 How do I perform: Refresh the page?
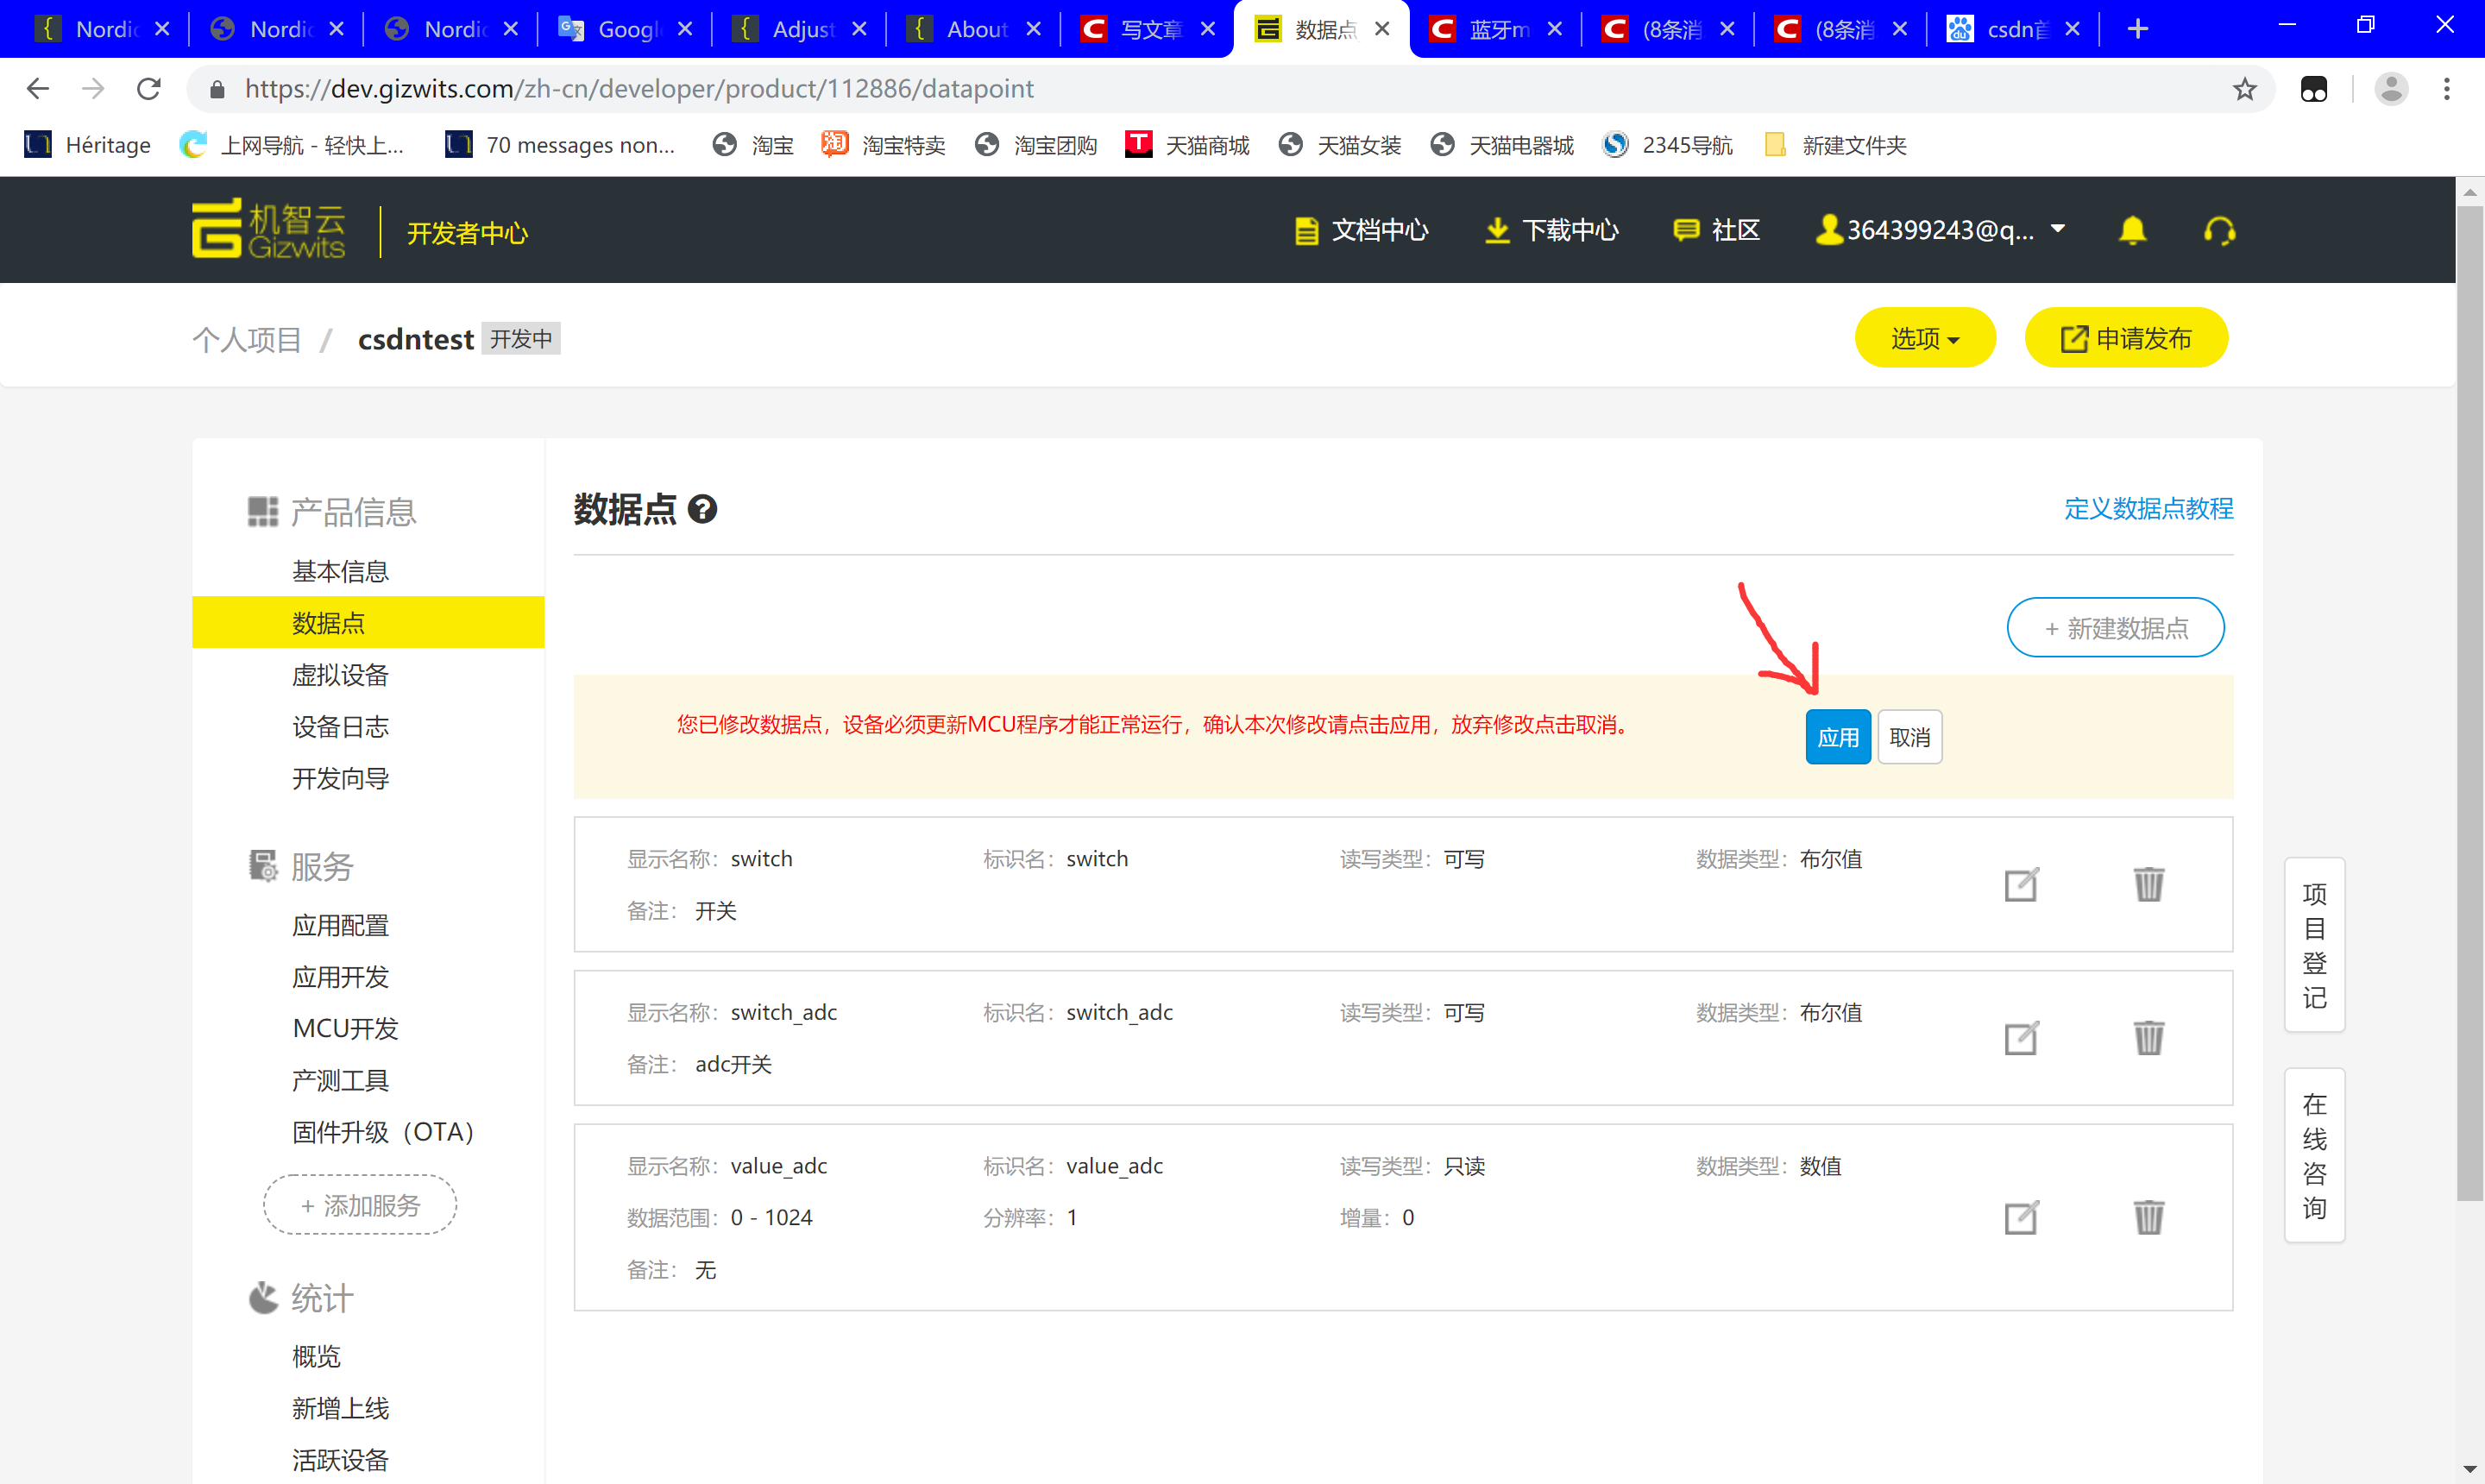149,88
